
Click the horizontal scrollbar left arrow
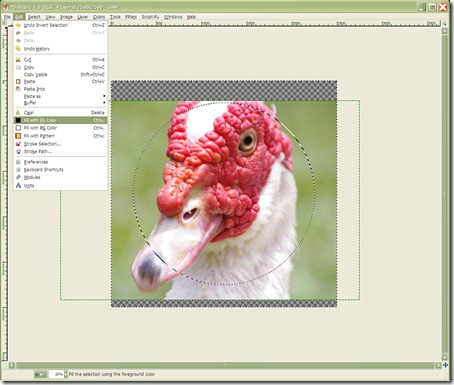(12, 365)
